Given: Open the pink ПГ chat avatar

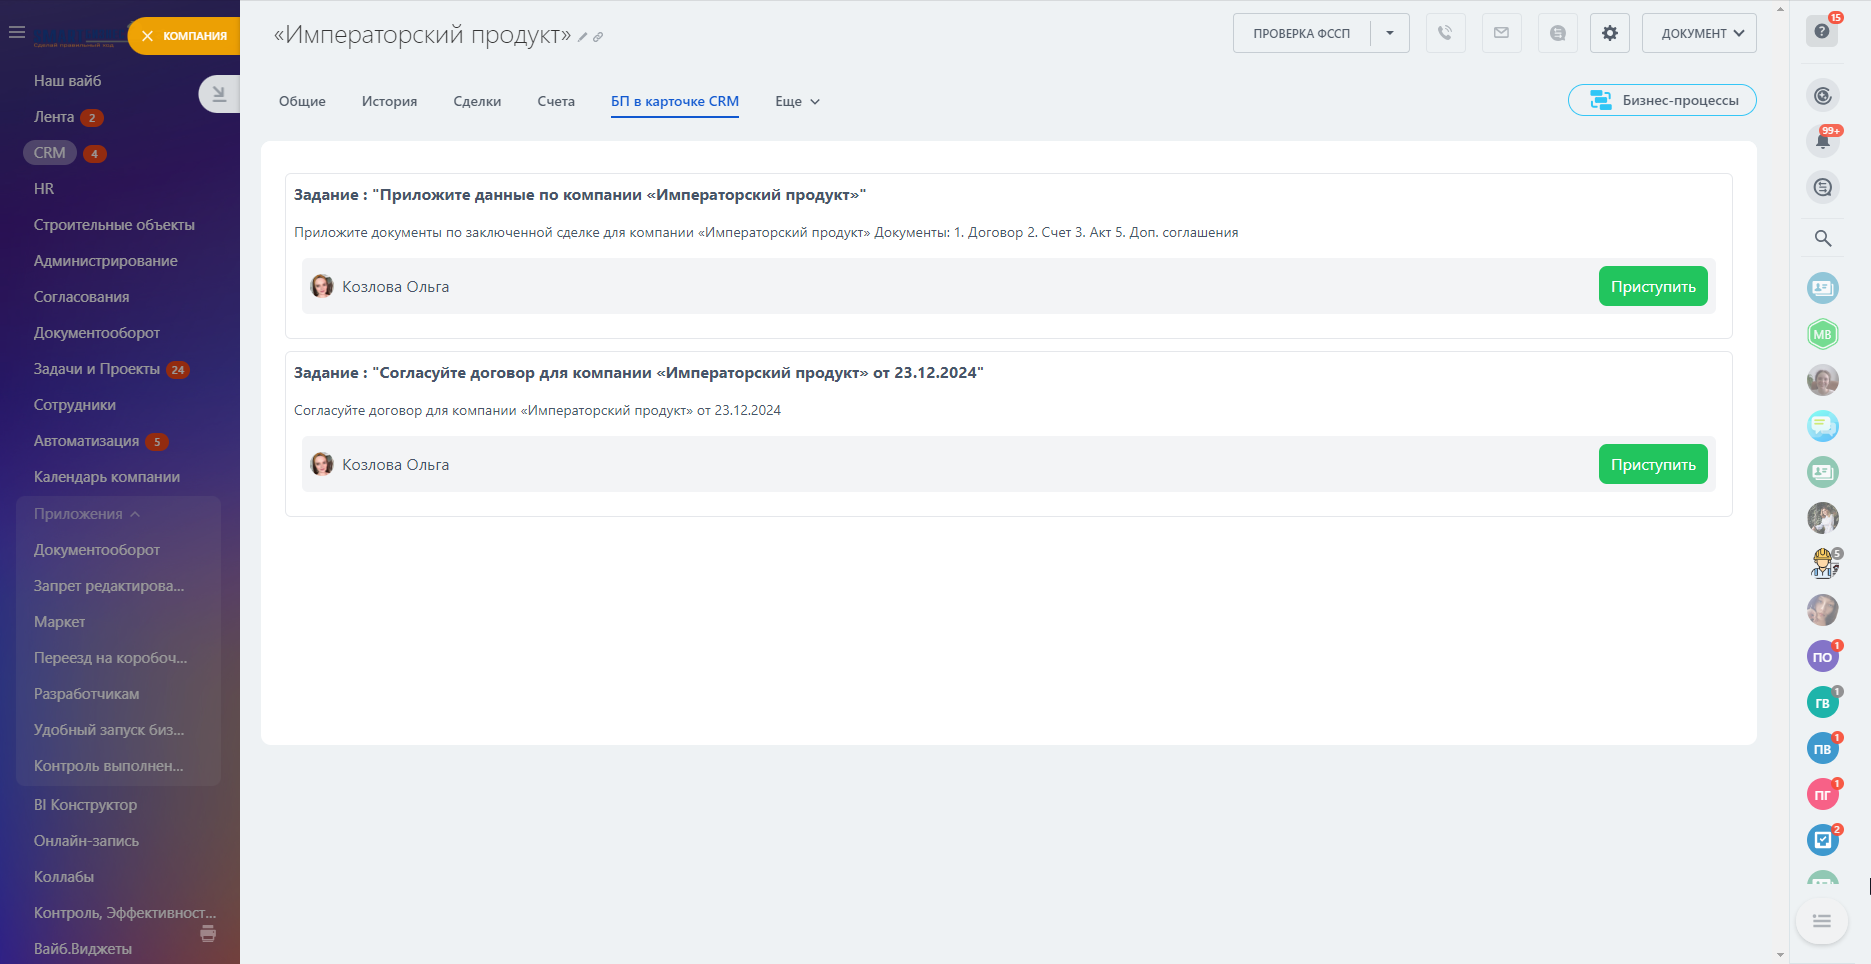Looking at the screenshot, I should pyautogui.click(x=1823, y=794).
